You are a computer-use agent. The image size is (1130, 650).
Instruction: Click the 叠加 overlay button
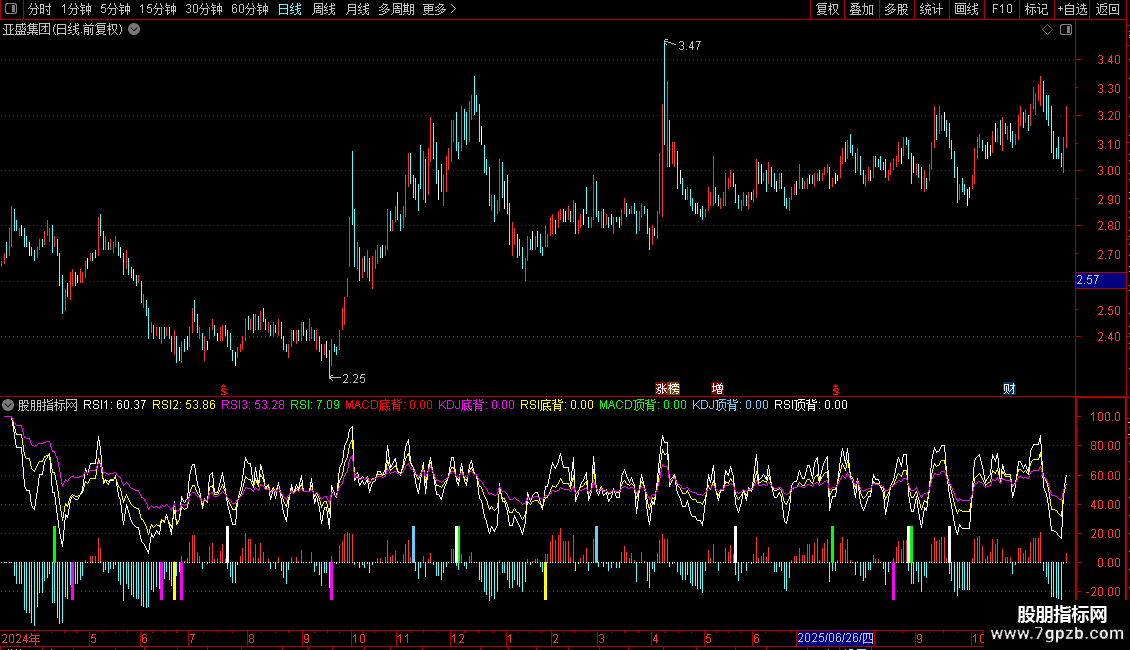pyautogui.click(x=861, y=9)
